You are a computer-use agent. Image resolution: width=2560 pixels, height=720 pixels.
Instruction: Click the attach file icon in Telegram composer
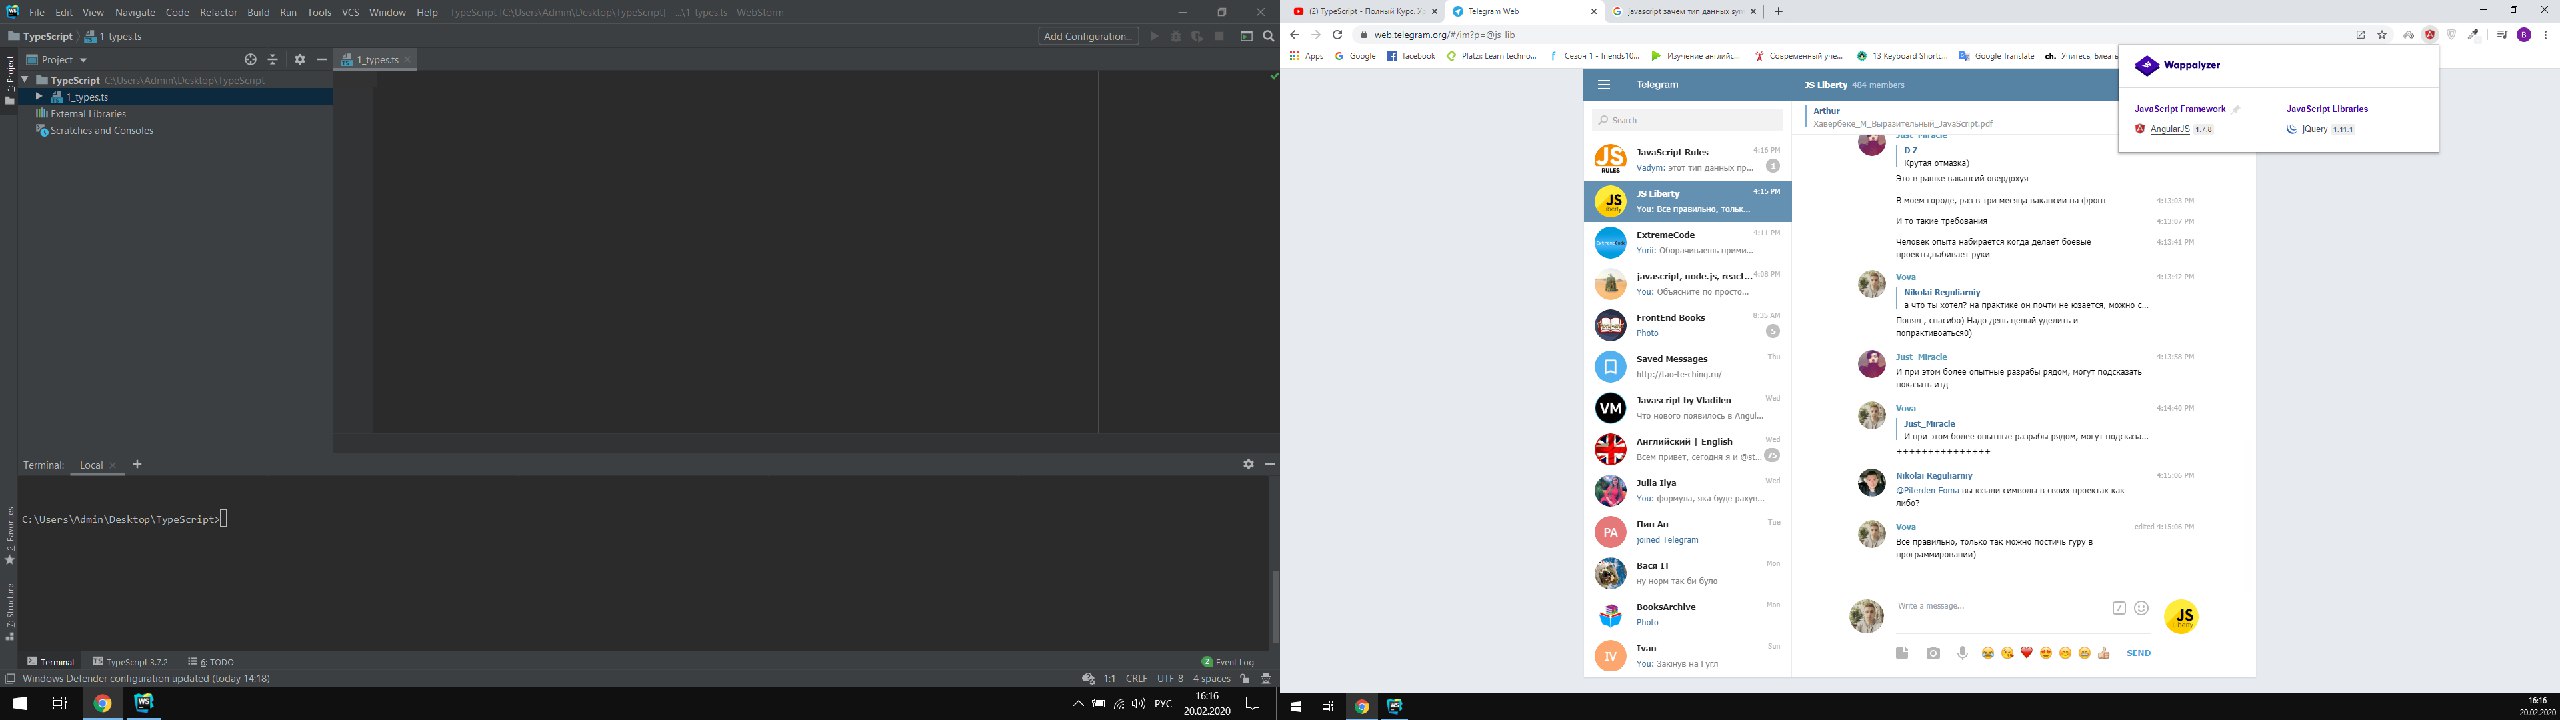pos(1902,653)
